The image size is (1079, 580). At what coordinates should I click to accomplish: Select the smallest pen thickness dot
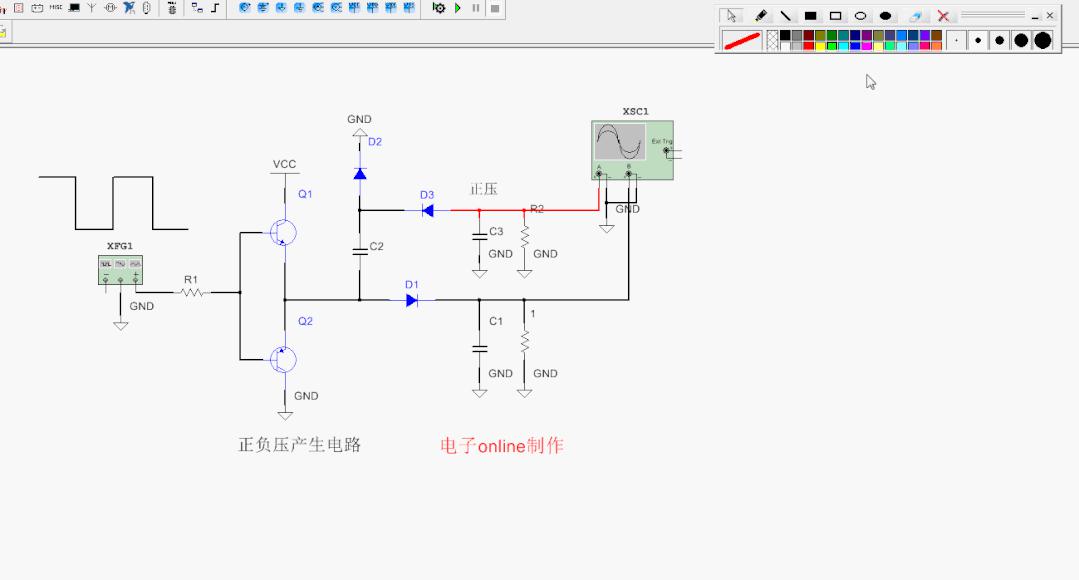(x=958, y=41)
